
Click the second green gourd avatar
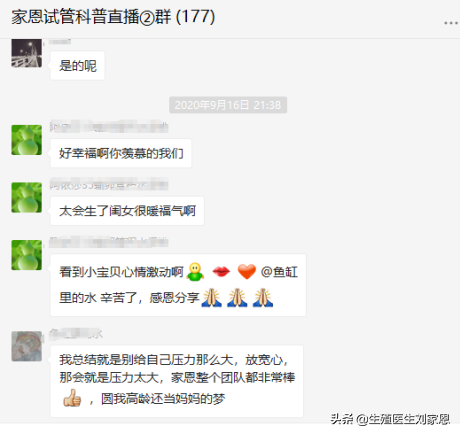tap(27, 197)
